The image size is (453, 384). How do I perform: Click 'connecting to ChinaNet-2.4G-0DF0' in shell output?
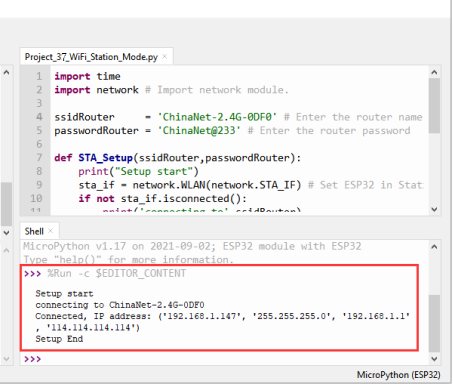coord(120,305)
